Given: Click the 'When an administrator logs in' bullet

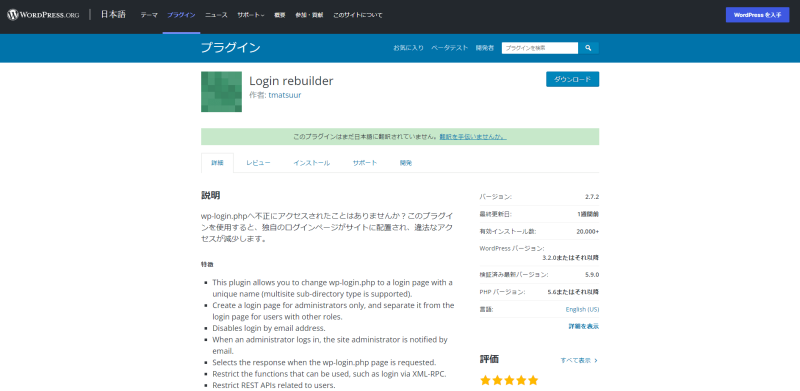Looking at the screenshot, I should pos(330,345).
